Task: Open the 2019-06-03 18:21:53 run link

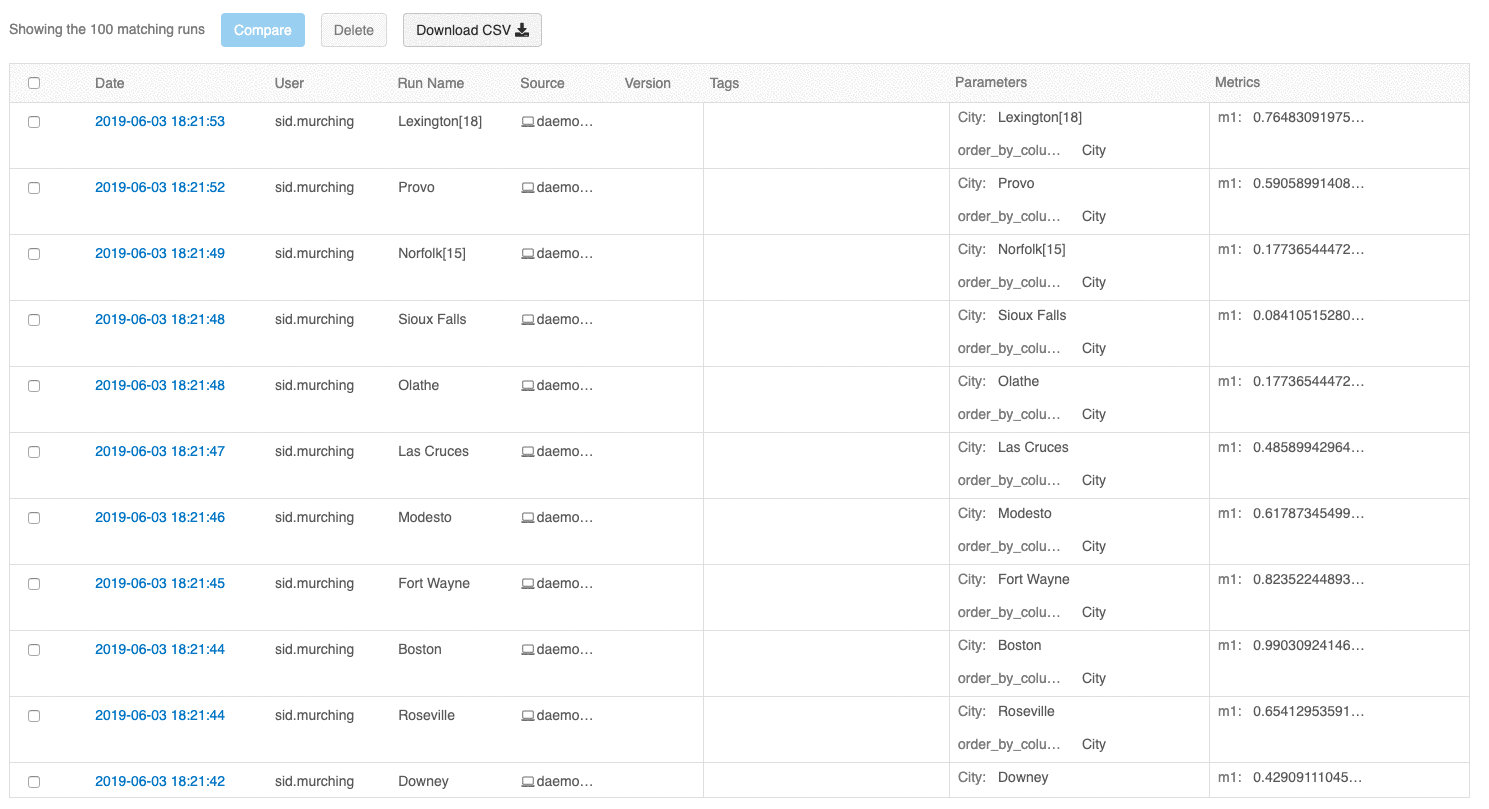Action: coord(160,122)
